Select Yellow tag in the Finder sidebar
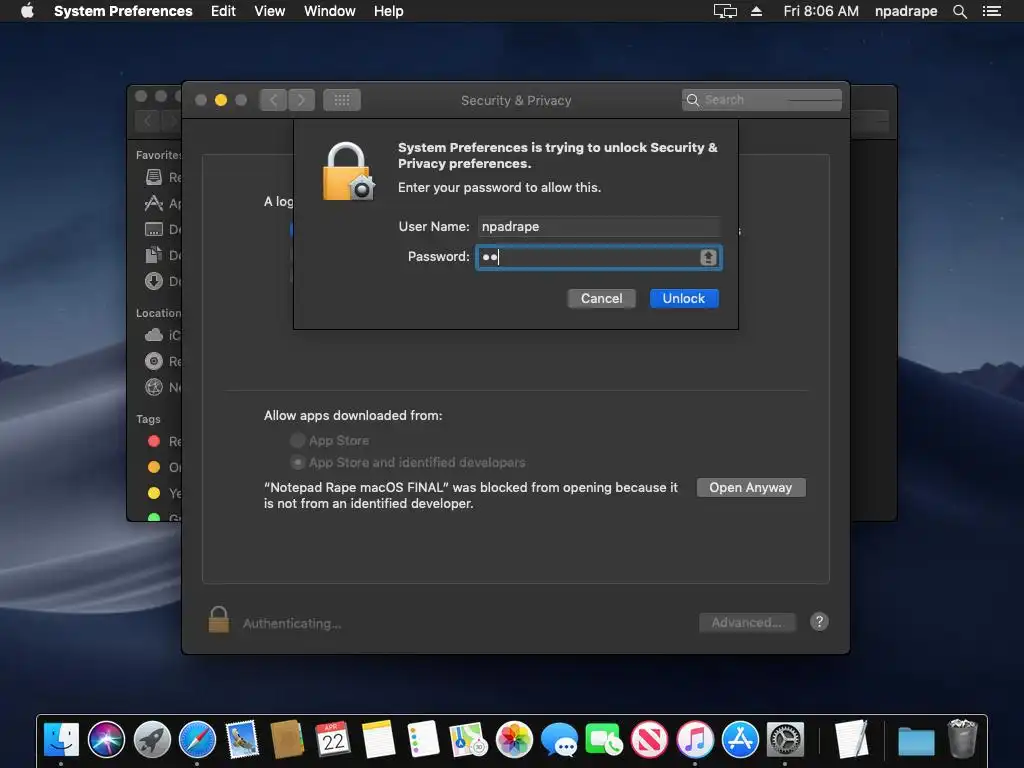This screenshot has height=768, width=1024. 163,493
